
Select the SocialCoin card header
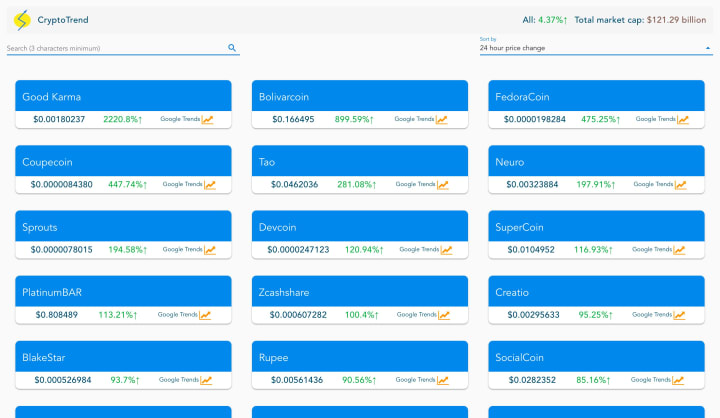point(596,357)
